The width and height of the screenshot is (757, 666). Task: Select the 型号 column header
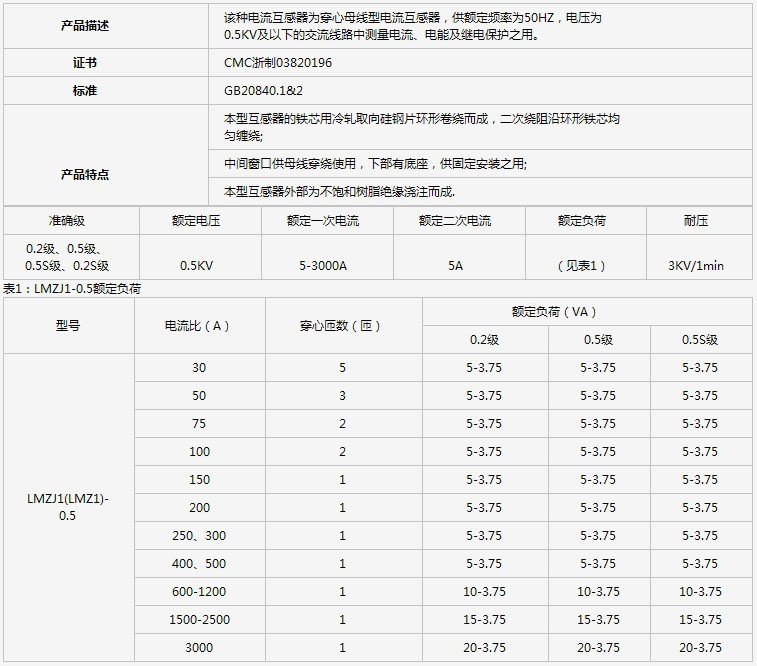click(x=68, y=326)
